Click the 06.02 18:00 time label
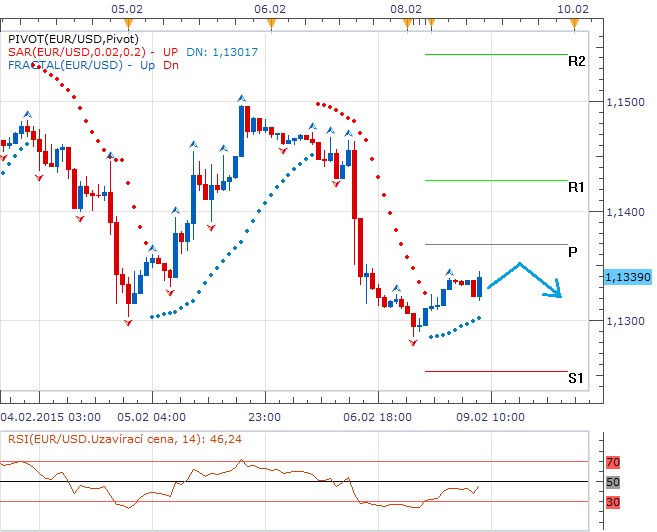The image size is (657, 532). pyautogui.click(x=377, y=417)
